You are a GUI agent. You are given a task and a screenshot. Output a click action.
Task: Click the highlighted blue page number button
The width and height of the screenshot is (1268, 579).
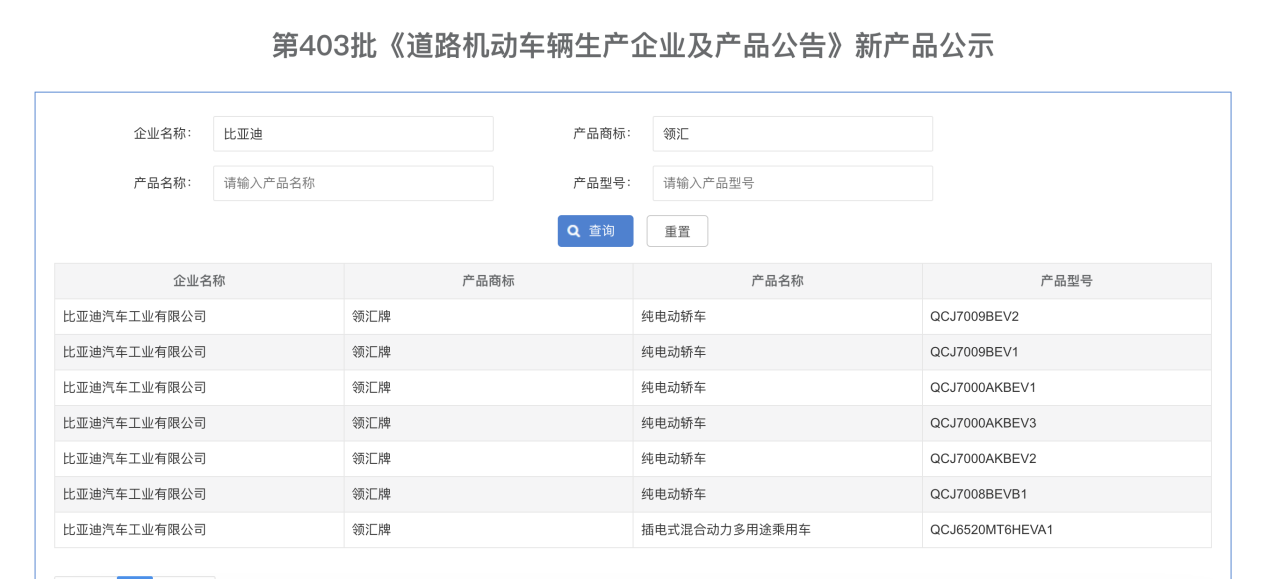135,577
